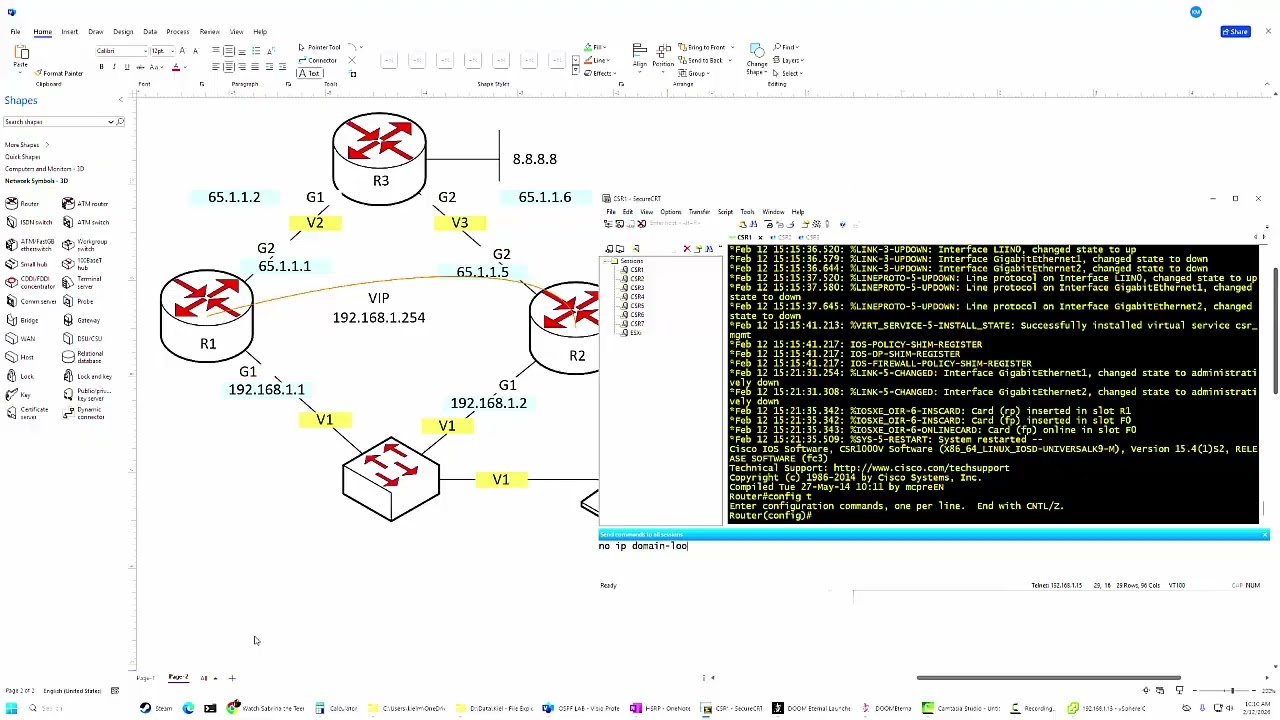Screen dimensions: 1280x720
Task: Toggle Bold formatting in Font group
Action: pyautogui.click(x=101, y=67)
